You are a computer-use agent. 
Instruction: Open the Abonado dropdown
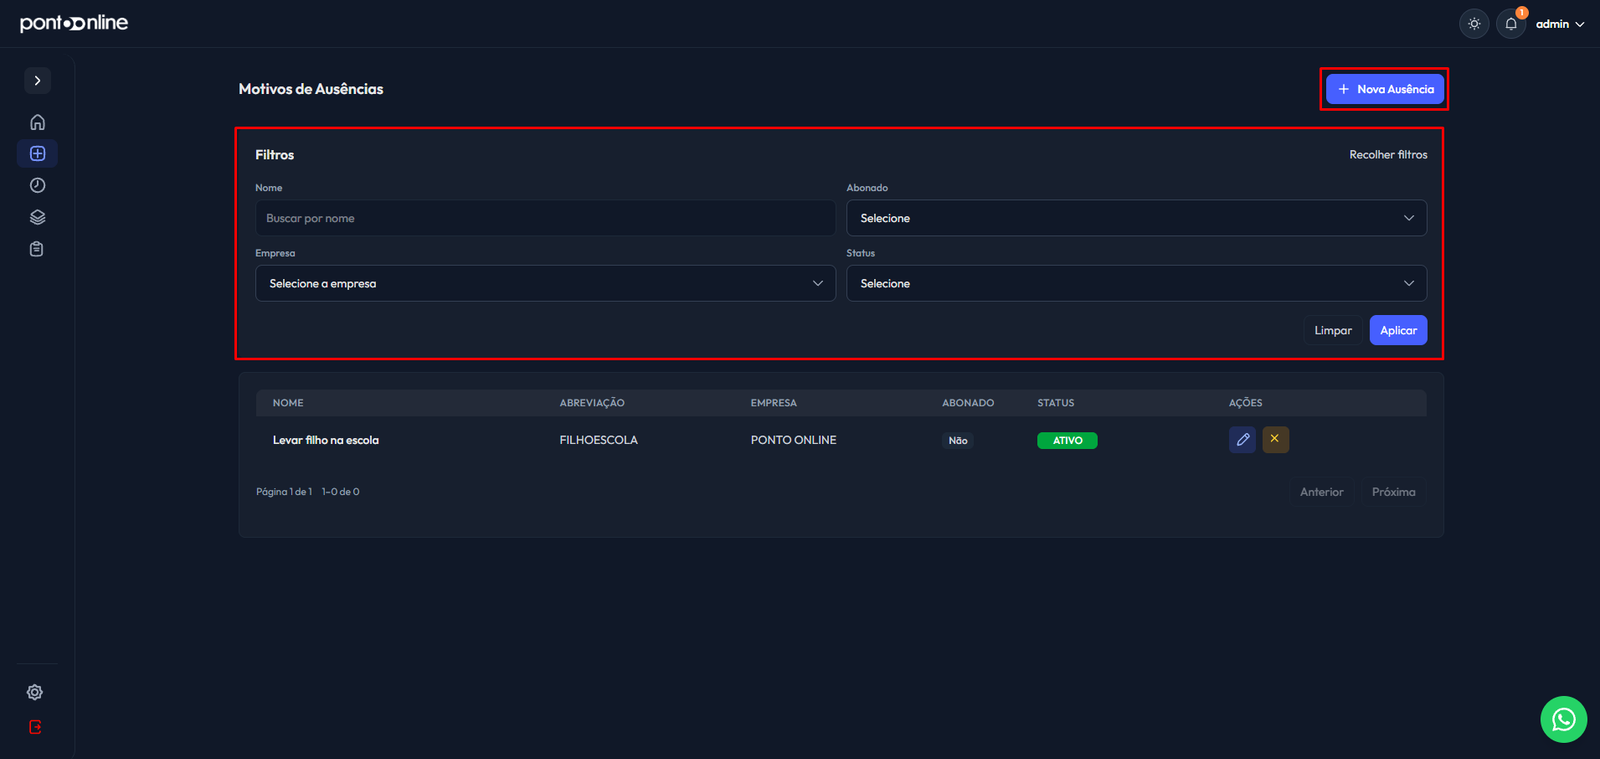click(1136, 218)
